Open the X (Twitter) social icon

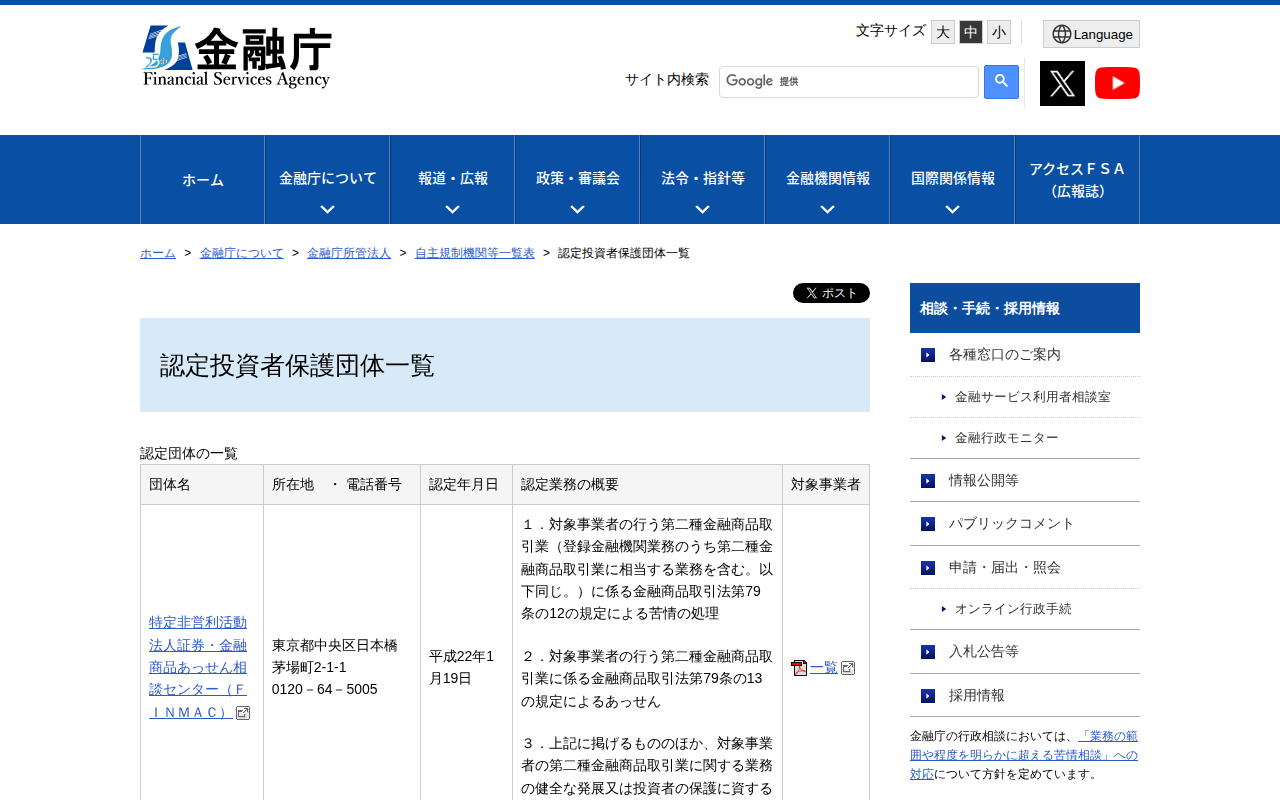(1062, 83)
